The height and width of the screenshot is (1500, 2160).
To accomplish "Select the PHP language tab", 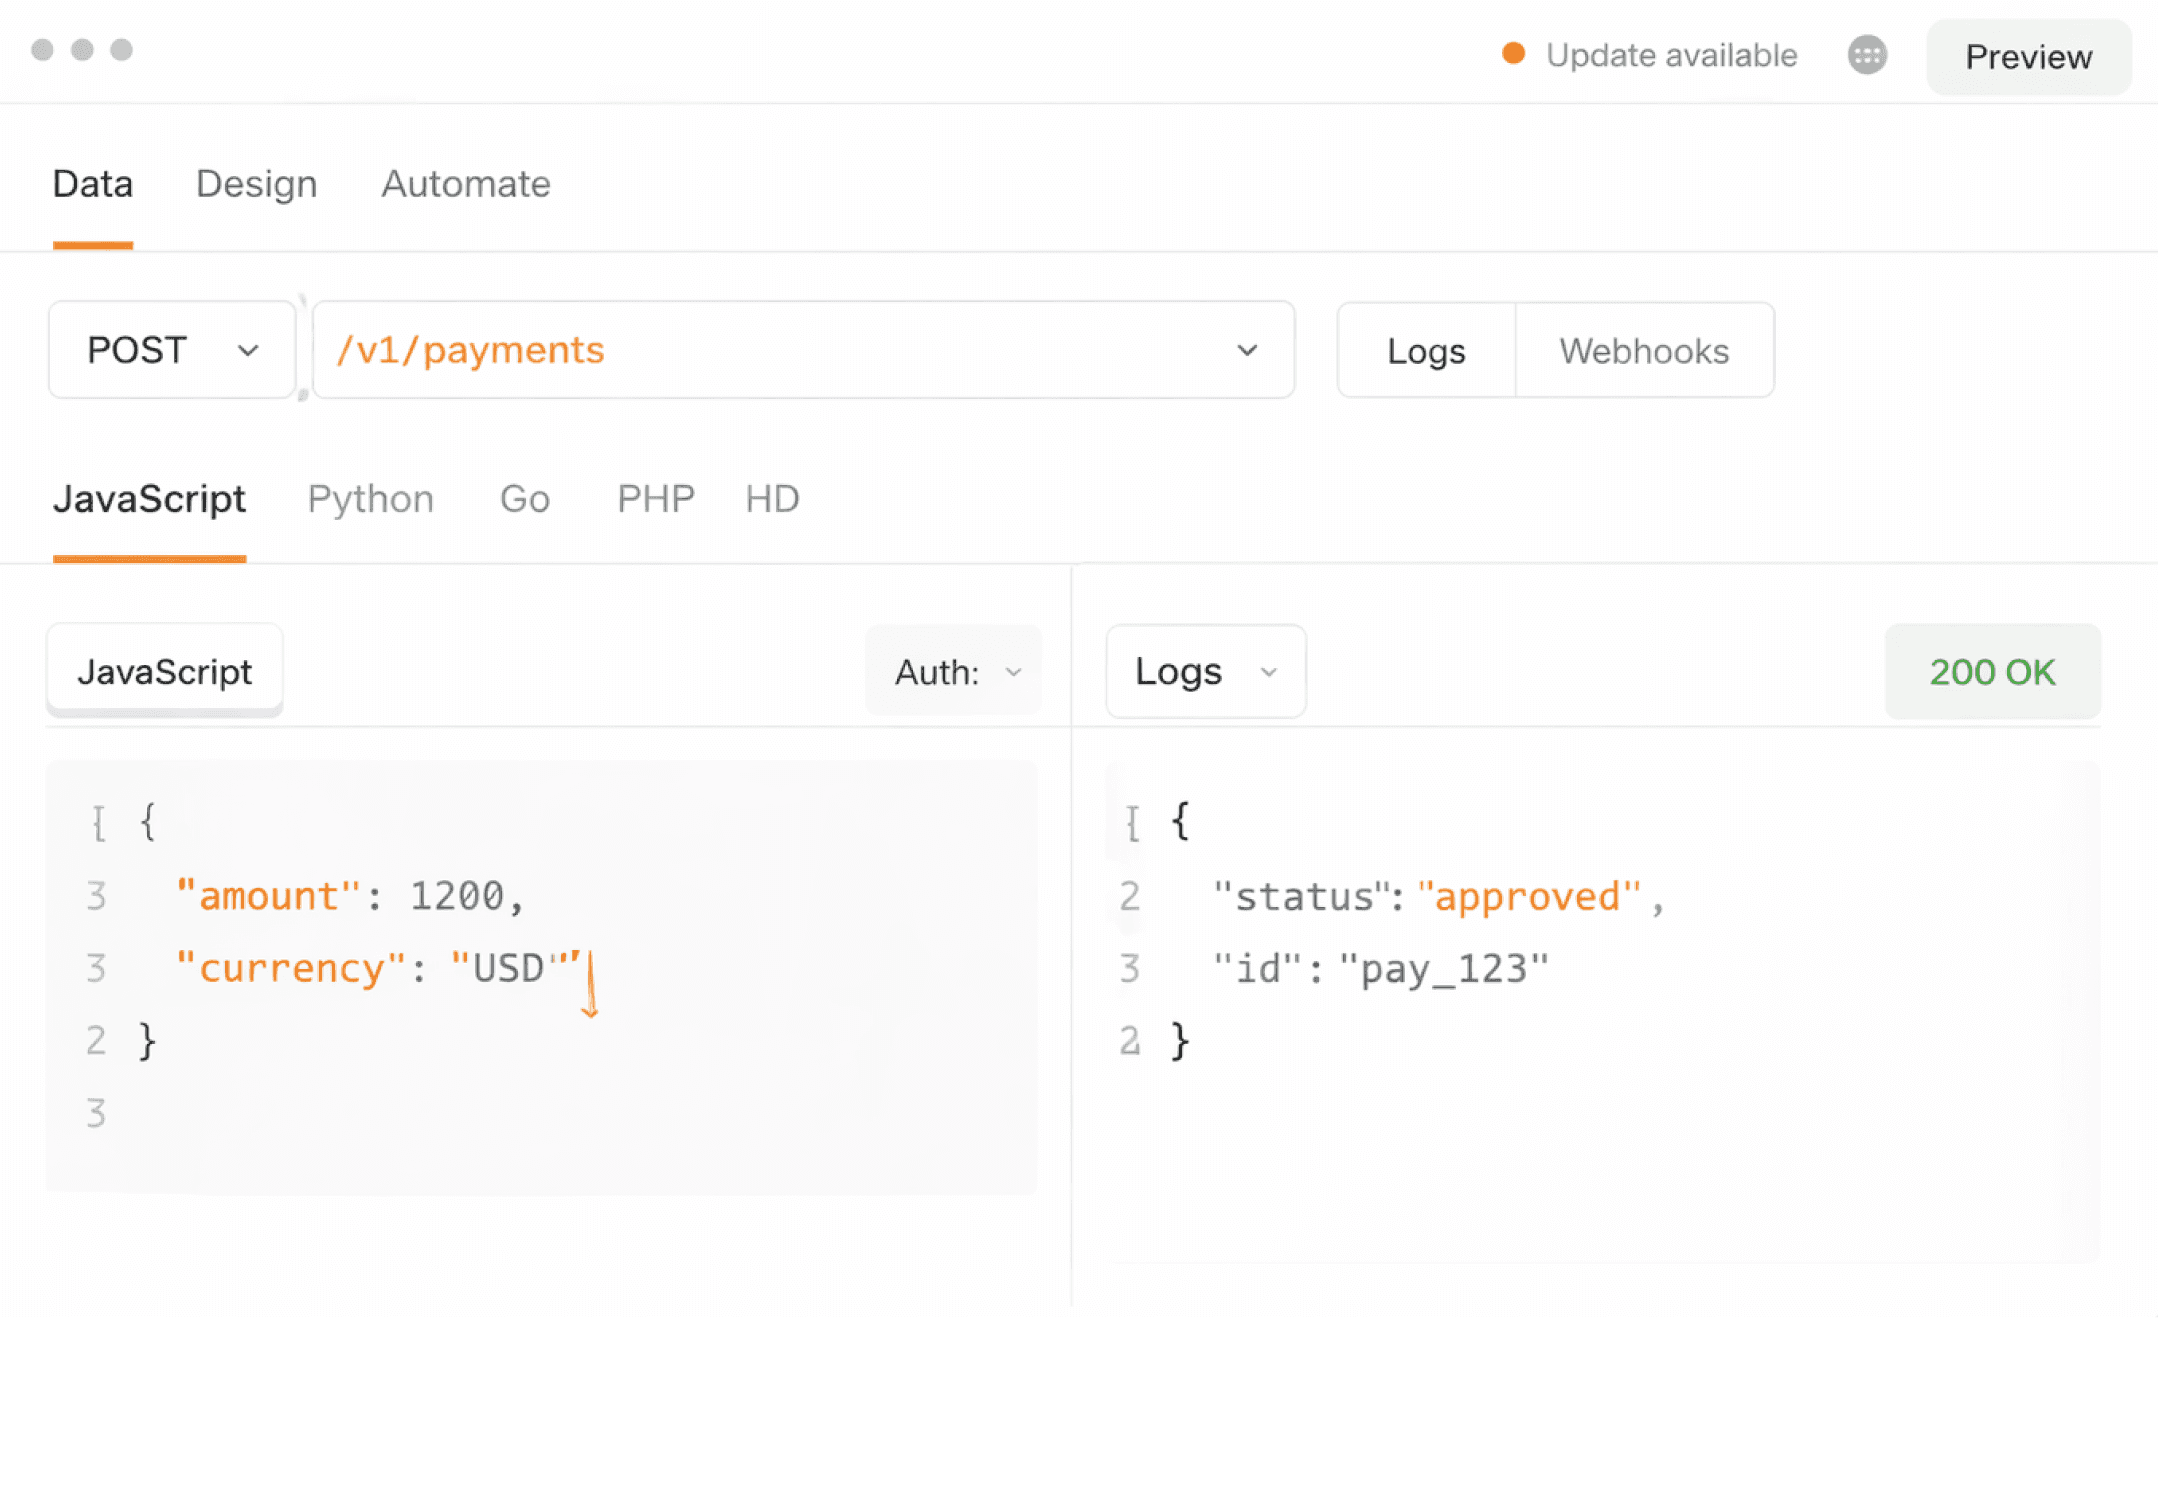I will click(655, 499).
